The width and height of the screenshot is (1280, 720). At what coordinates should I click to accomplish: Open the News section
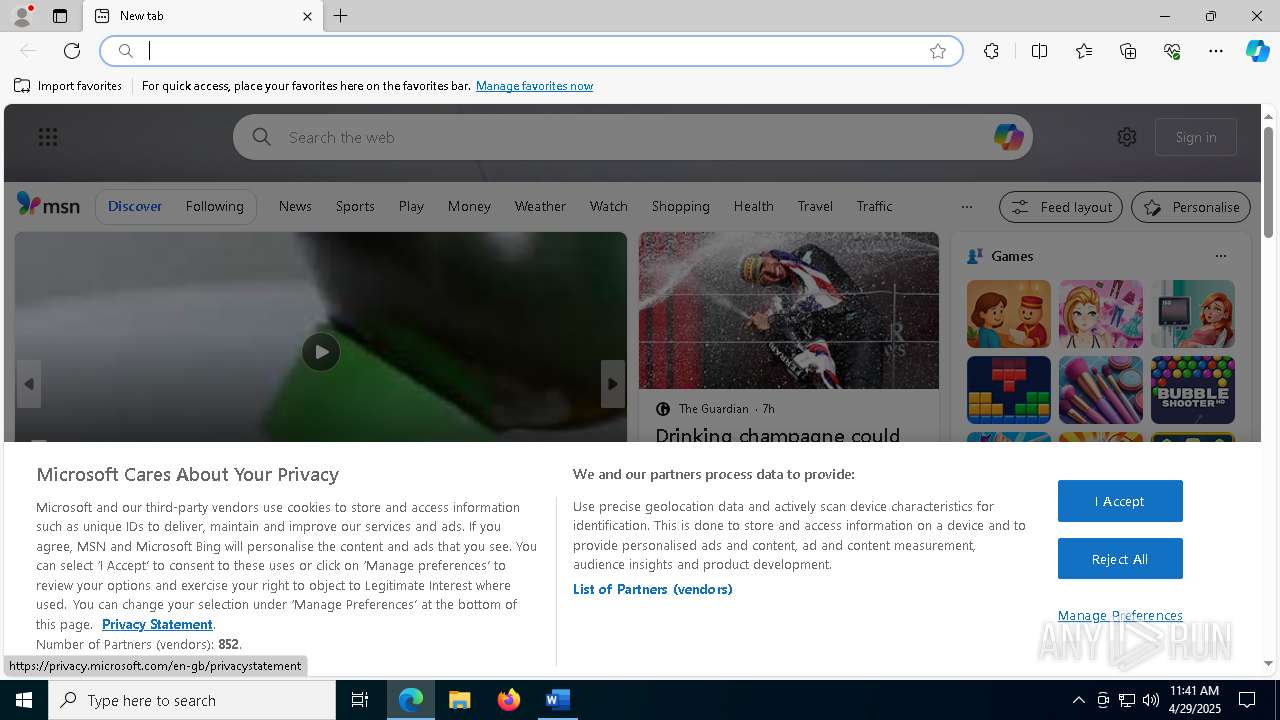(x=295, y=206)
